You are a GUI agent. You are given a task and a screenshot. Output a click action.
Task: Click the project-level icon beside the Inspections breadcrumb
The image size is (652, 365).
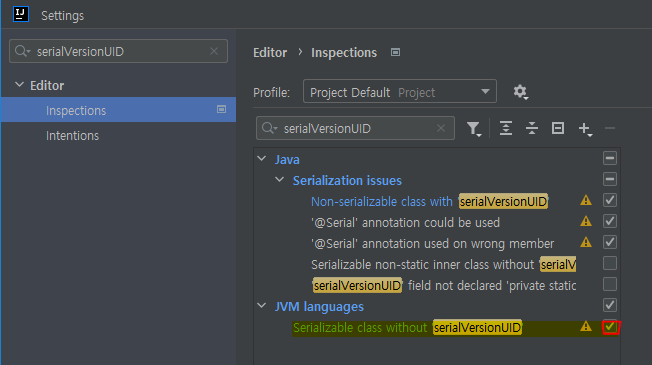pyautogui.click(x=395, y=52)
